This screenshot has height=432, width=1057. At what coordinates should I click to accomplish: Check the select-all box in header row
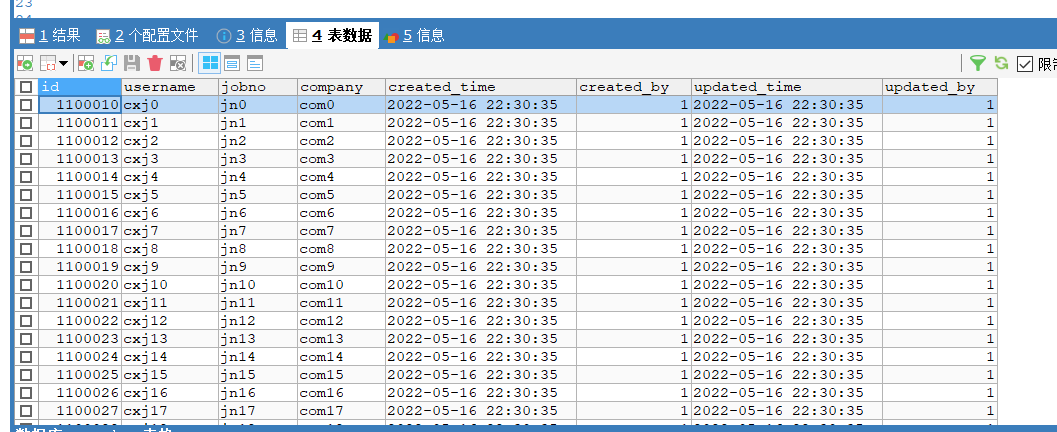(x=25, y=87)
